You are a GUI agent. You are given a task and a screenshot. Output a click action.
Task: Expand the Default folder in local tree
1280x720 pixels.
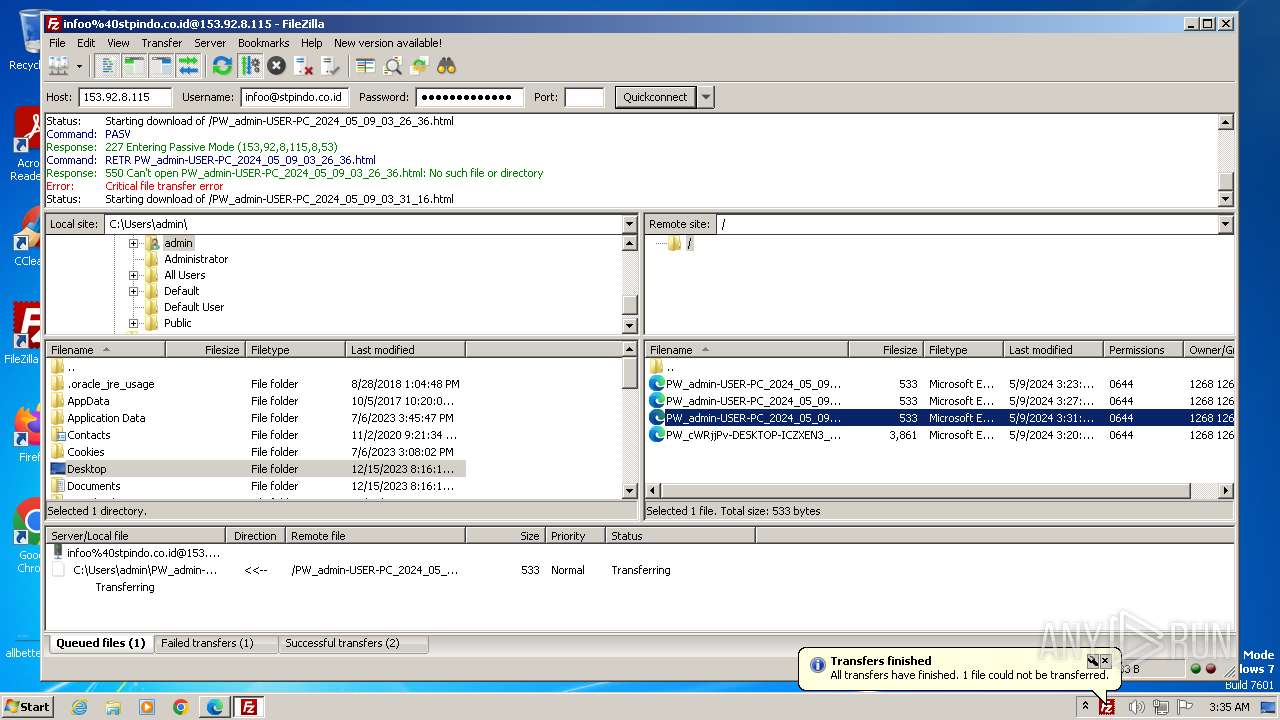click(x=133, y=291)
